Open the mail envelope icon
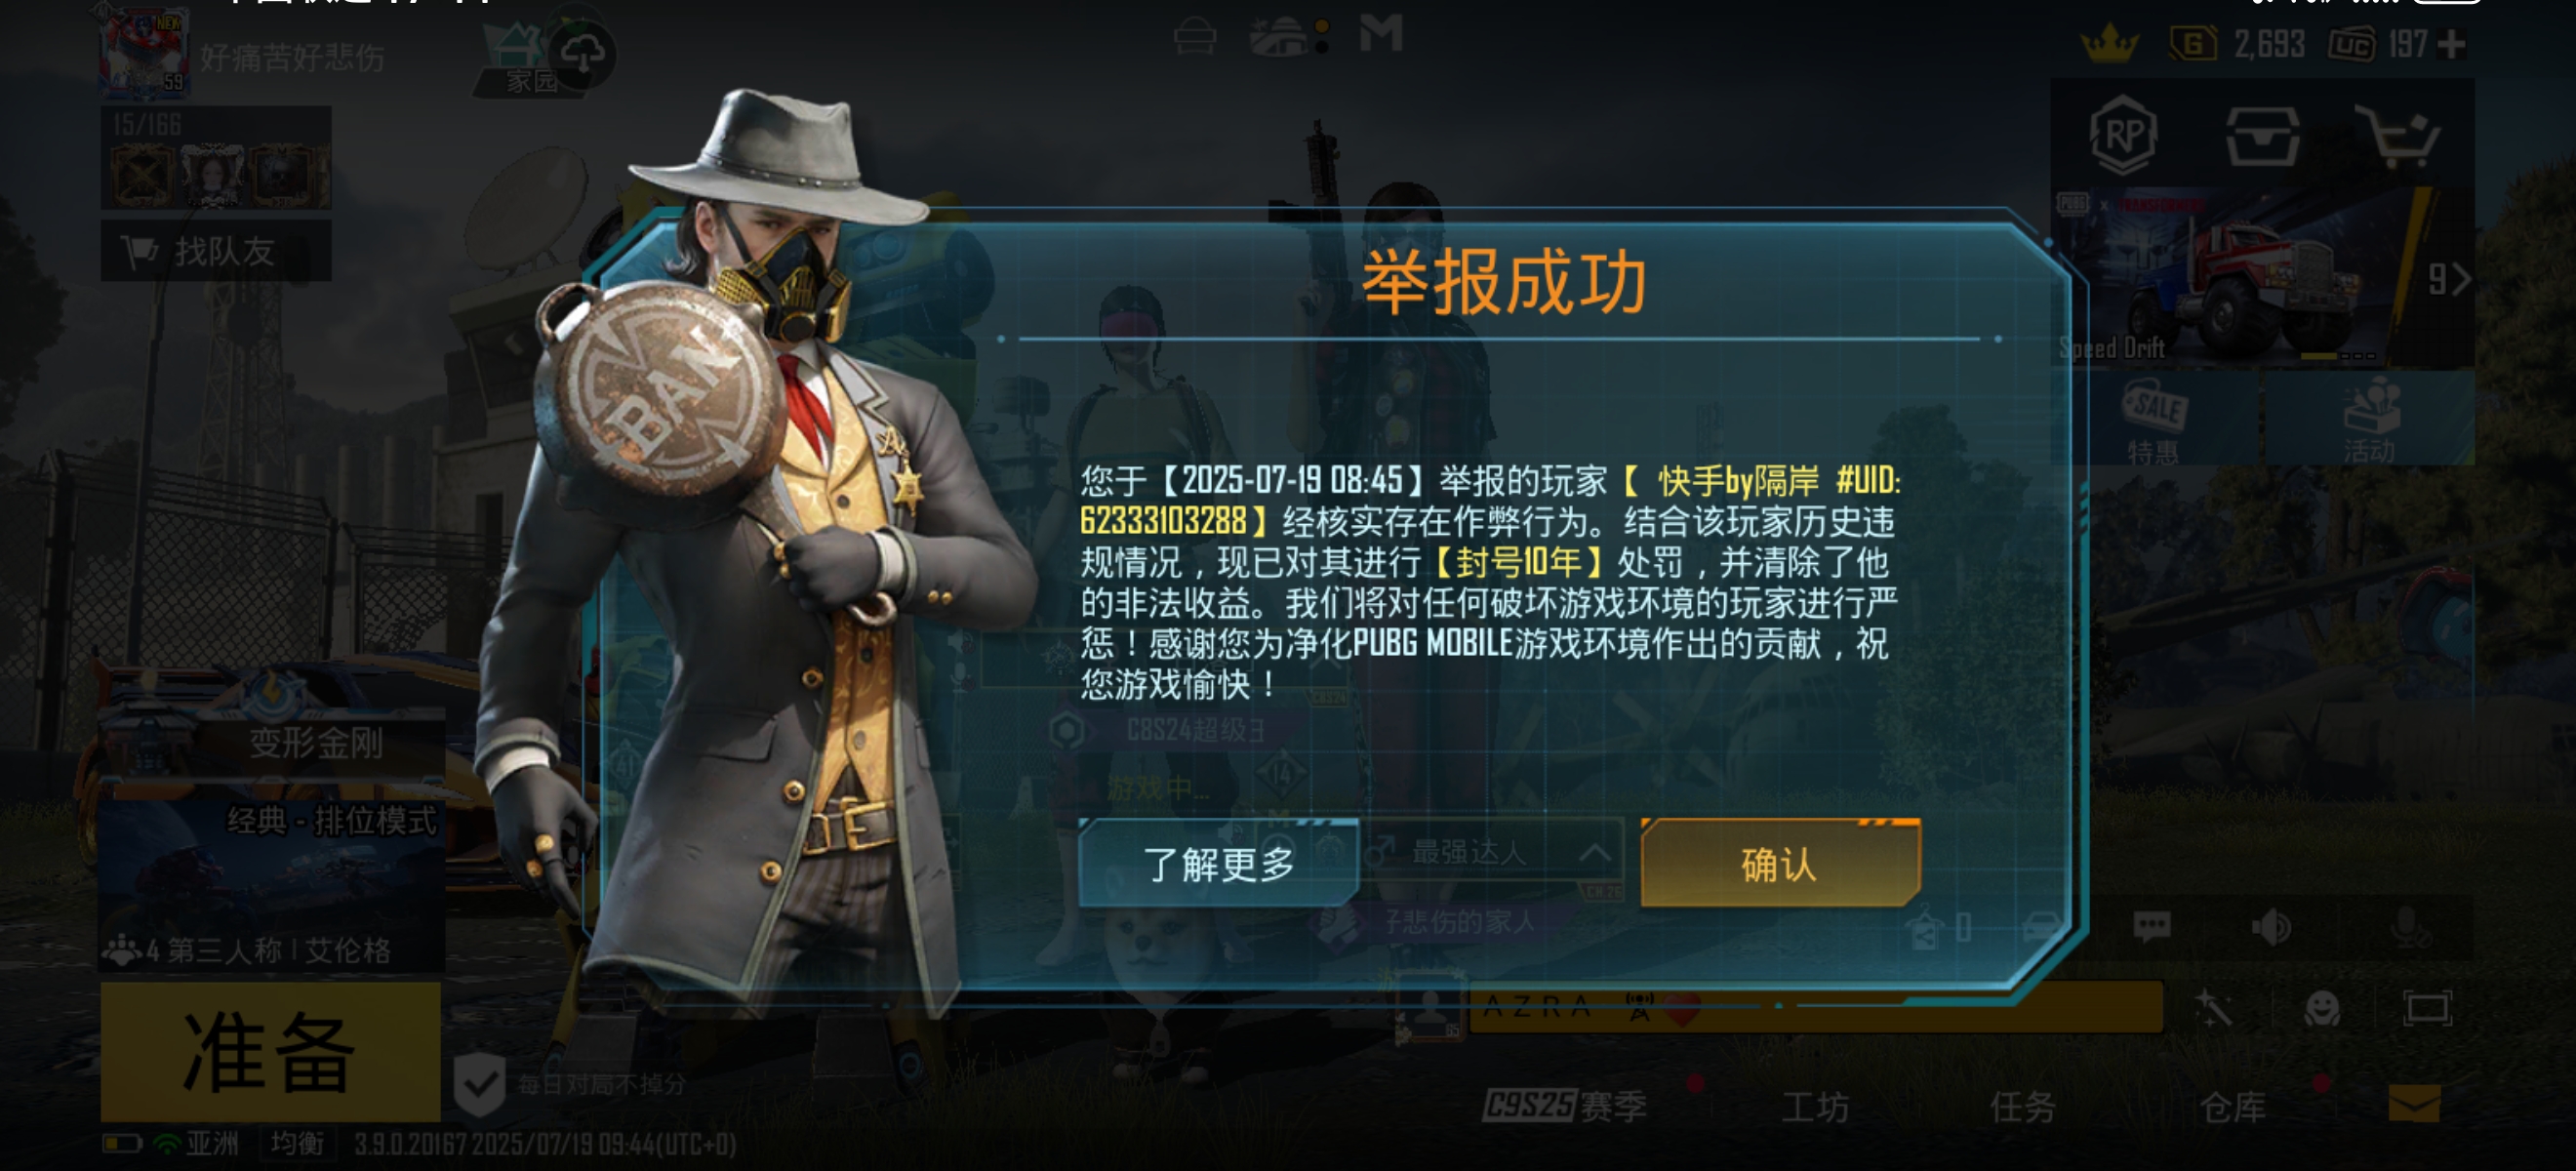2576x1171 pixels. tap(2414, 1104)
